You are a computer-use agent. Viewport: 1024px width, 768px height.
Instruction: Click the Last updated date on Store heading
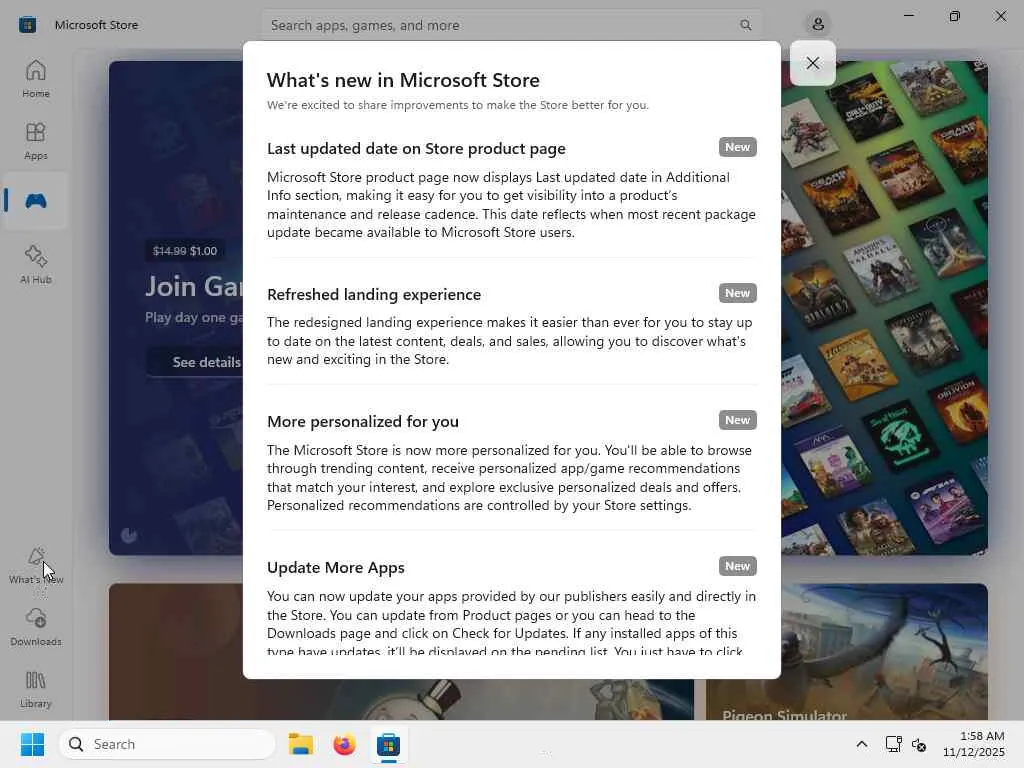coord(416,149)
